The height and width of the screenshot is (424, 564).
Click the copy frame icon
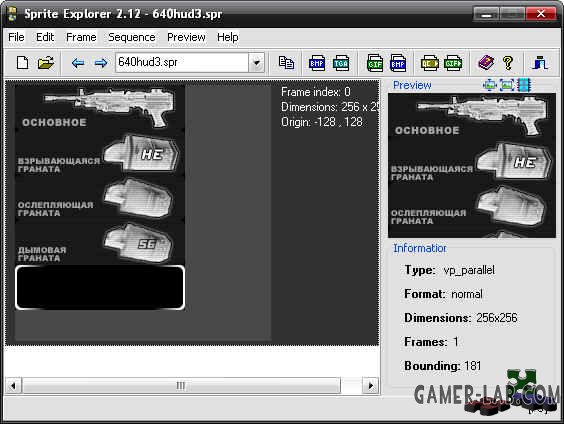point(286,63)
